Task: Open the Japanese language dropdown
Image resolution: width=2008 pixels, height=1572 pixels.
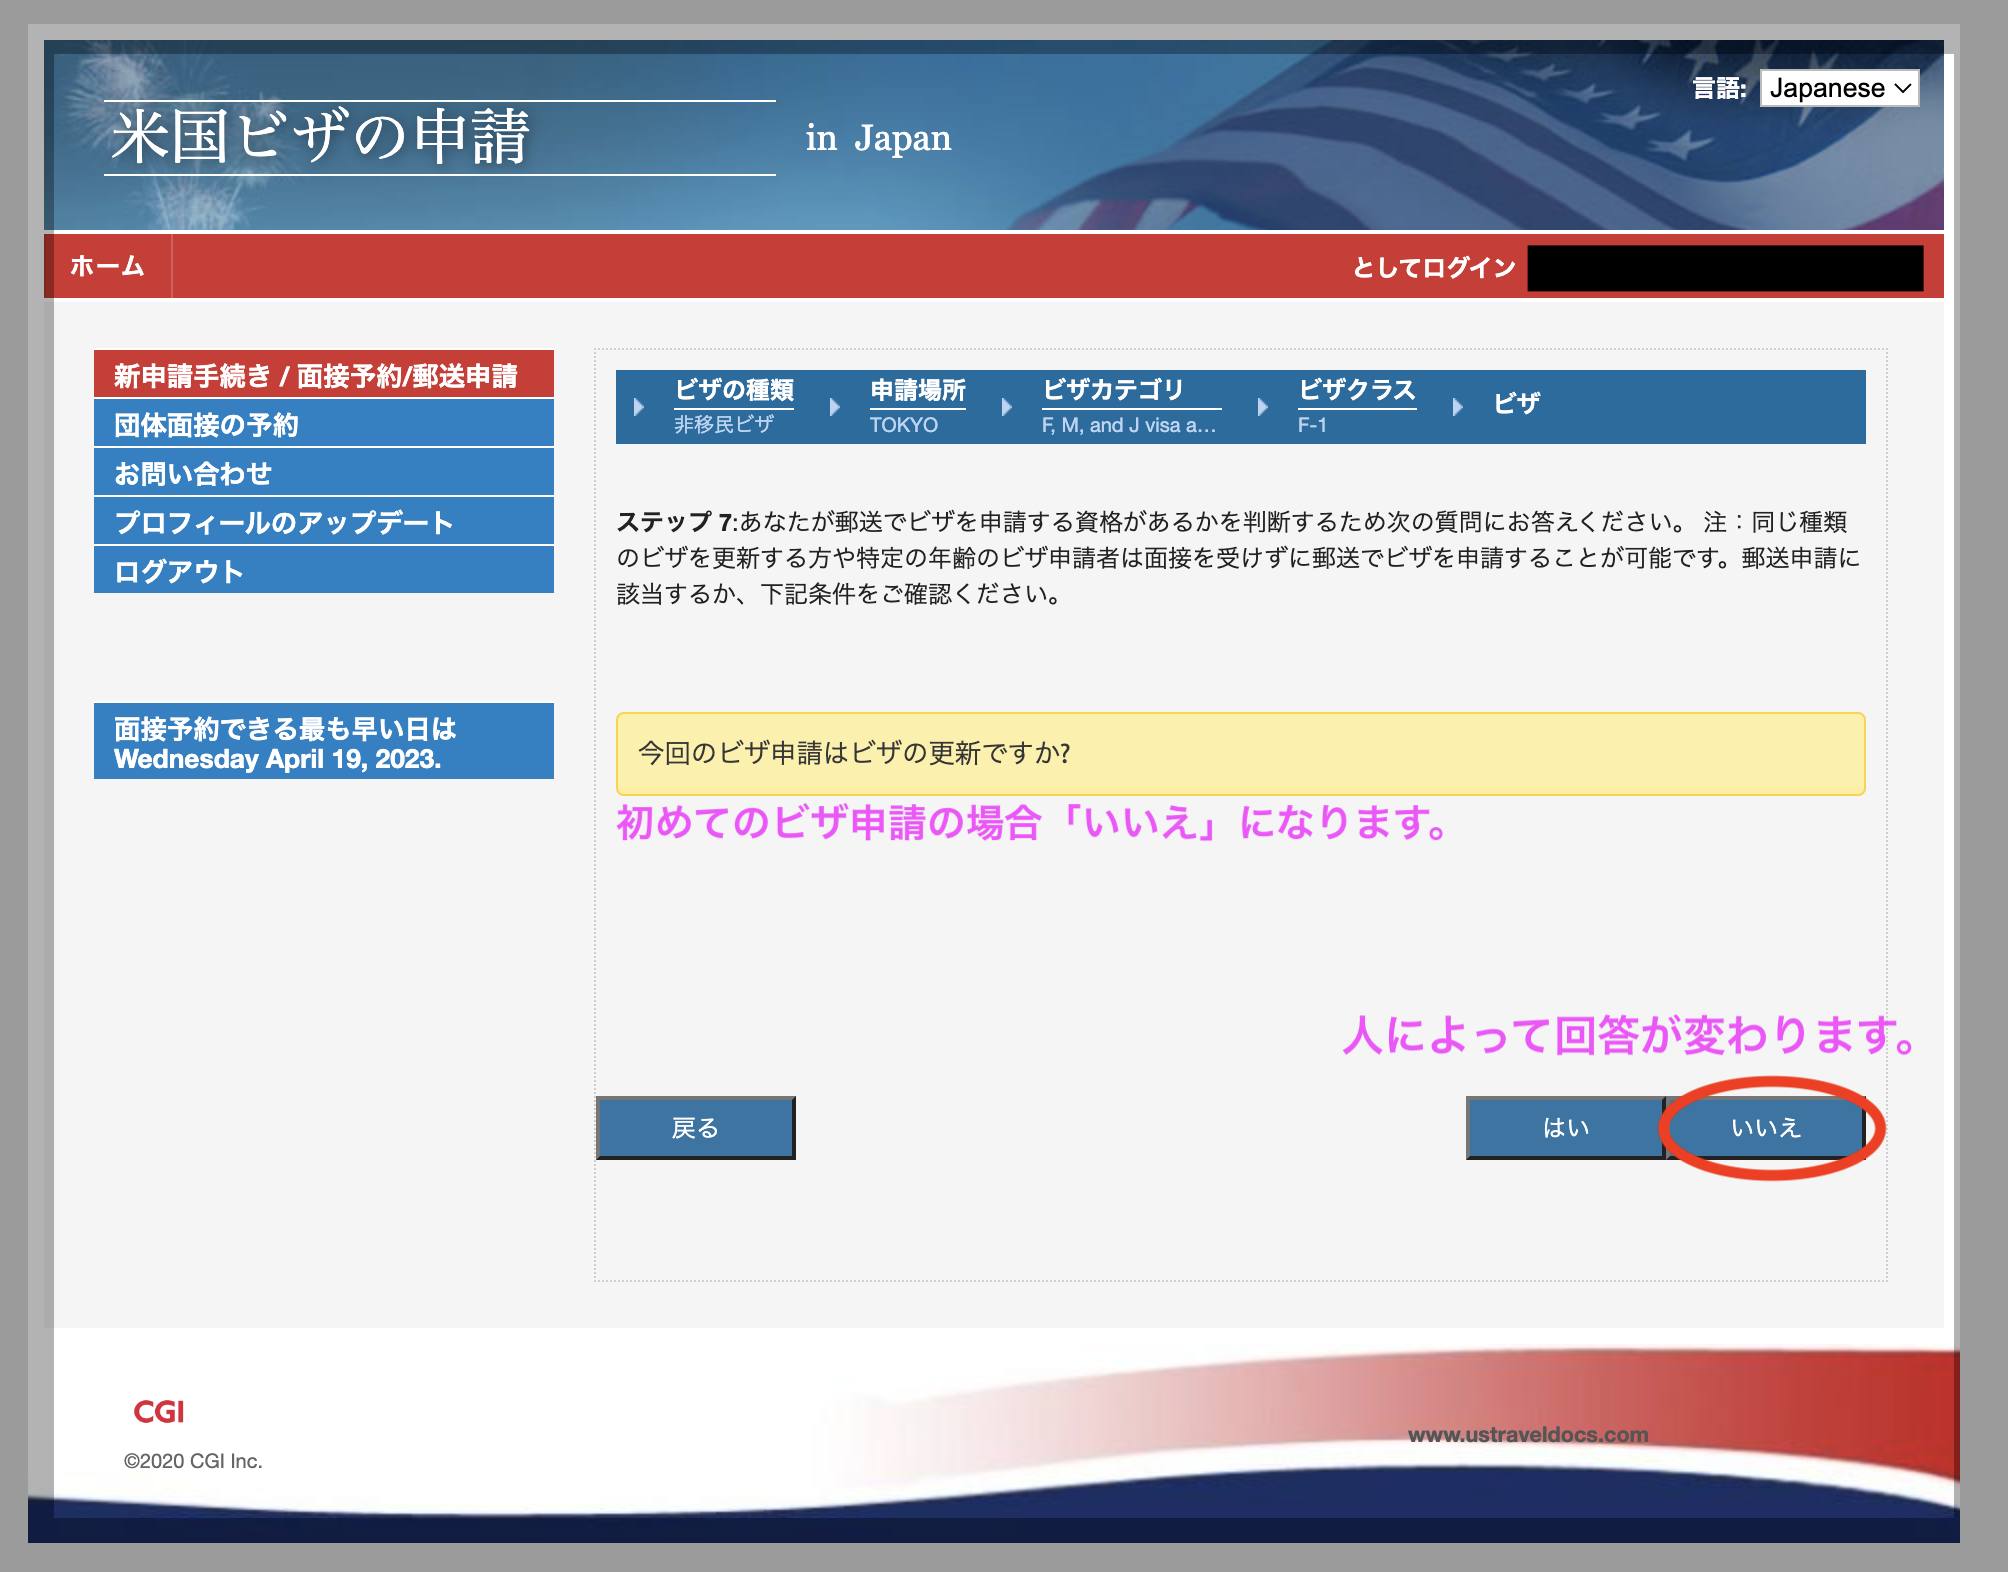Action: 1838,88
